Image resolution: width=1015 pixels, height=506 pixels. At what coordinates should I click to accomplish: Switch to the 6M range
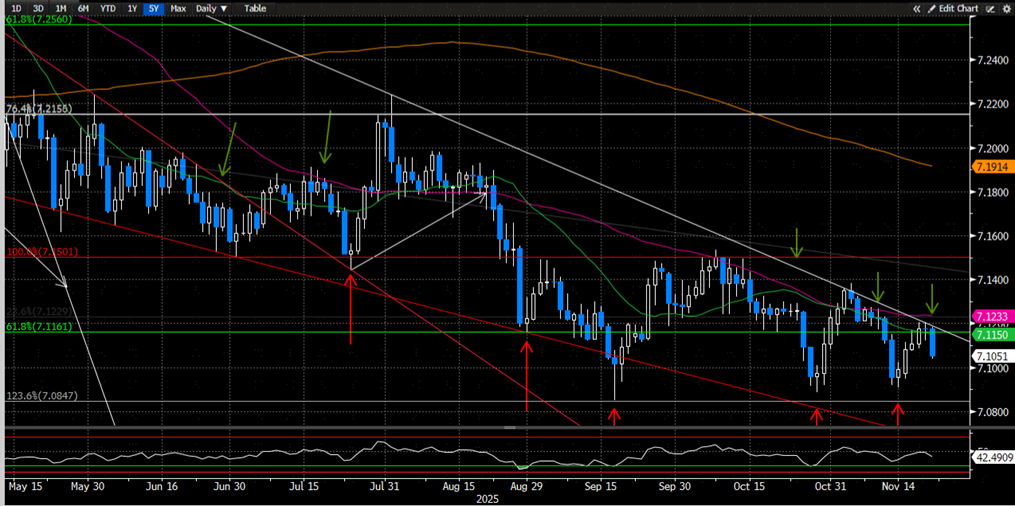click(83, 8)
